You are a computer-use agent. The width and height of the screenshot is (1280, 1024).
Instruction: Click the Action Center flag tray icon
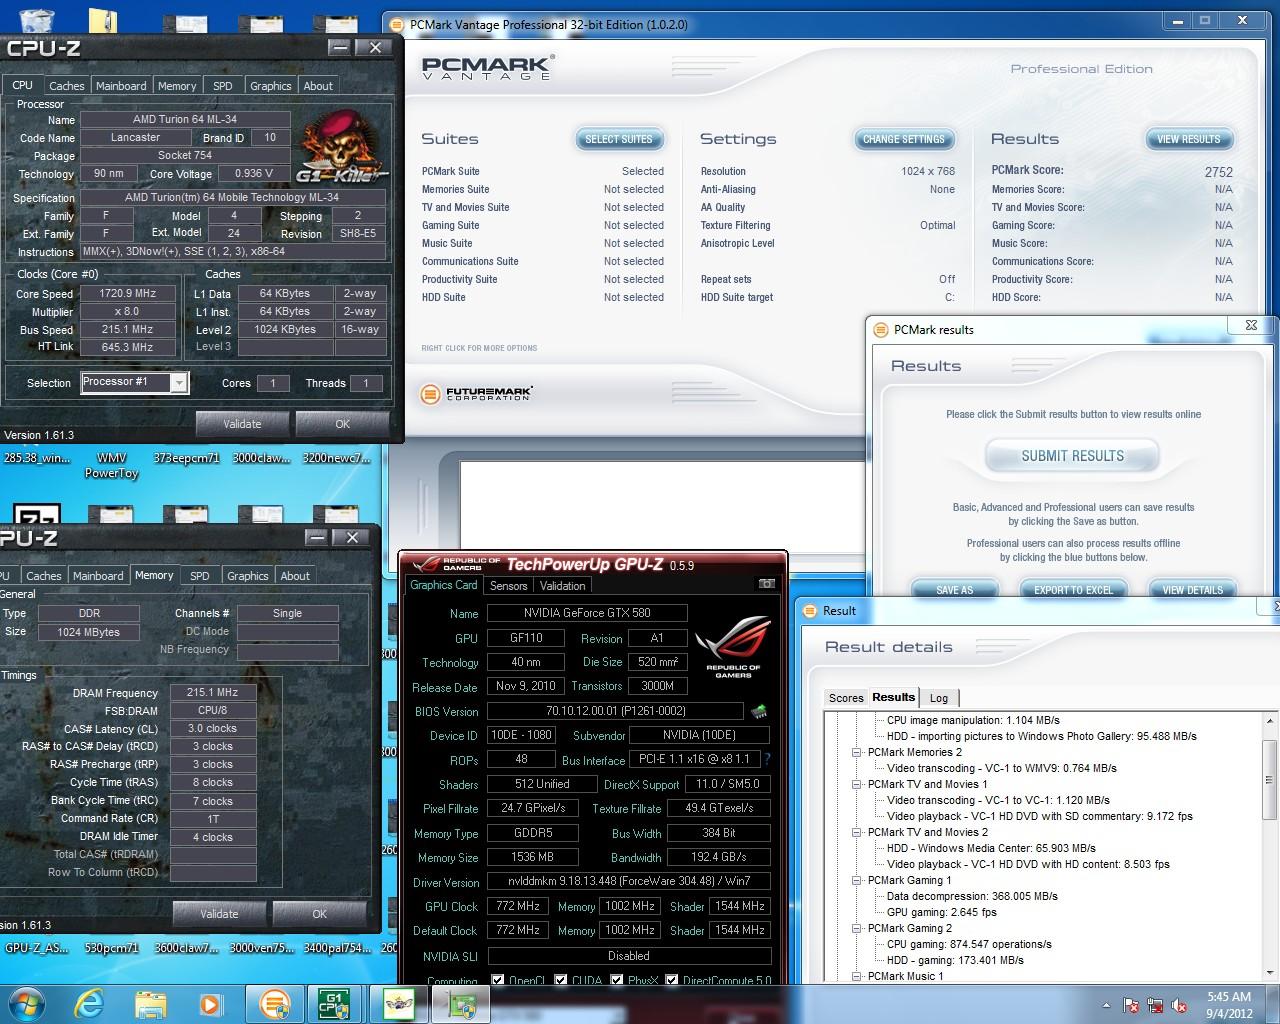1131,1005
